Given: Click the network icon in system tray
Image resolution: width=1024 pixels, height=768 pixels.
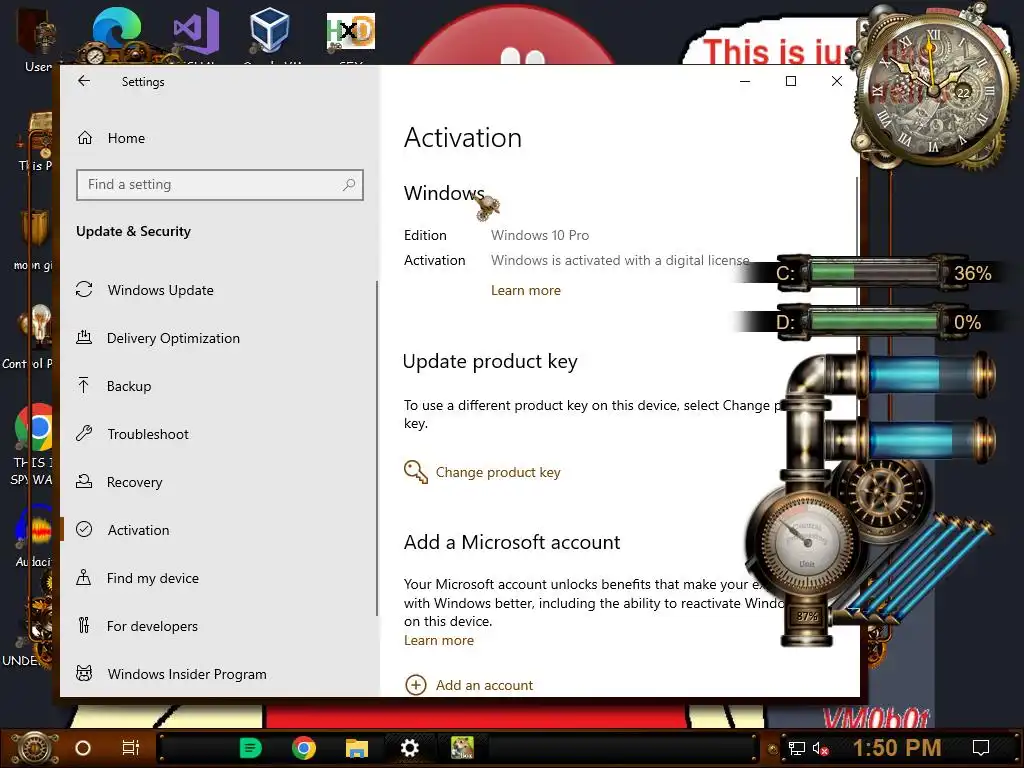Looking at the screenshot, I should coord(797,748).
